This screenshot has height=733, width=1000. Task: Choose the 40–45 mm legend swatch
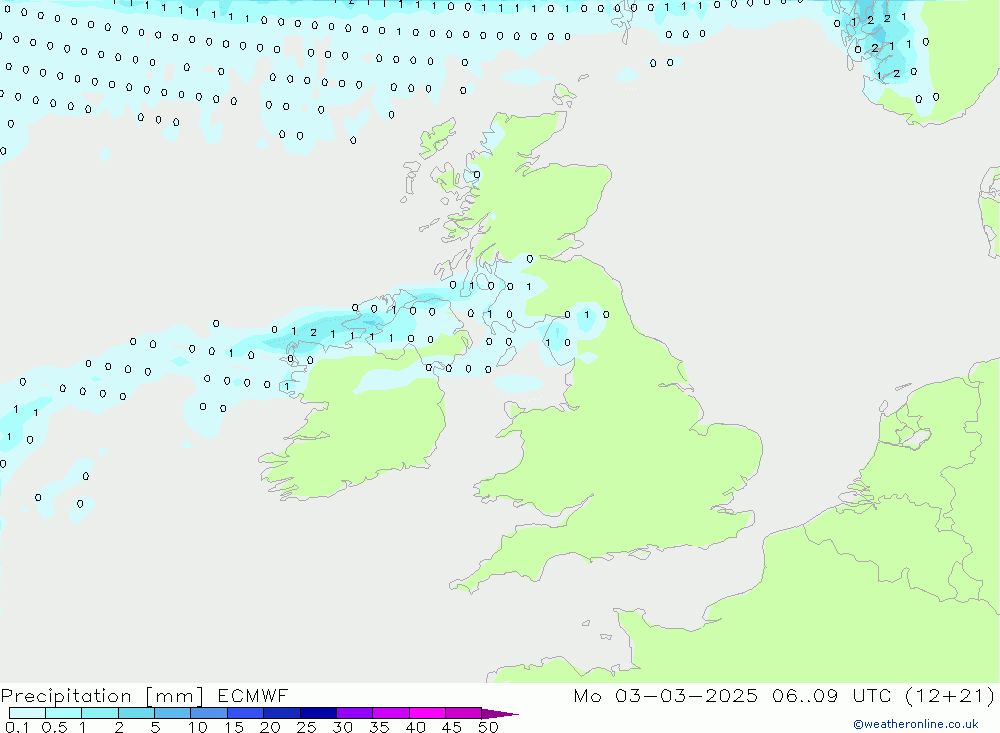point(427,713)
